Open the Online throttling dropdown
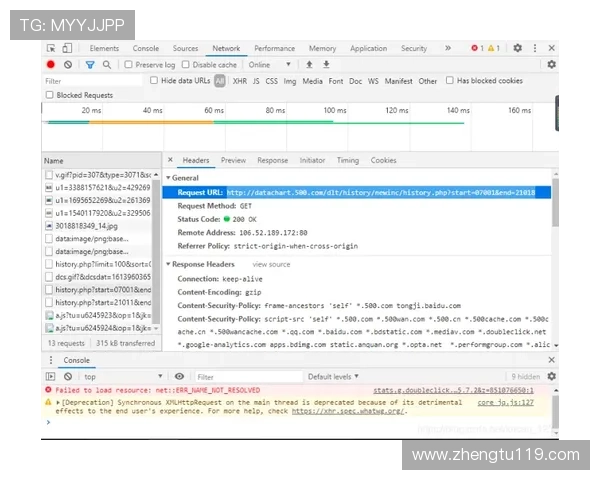Screen dimensions: 600x480 point(270,65)
